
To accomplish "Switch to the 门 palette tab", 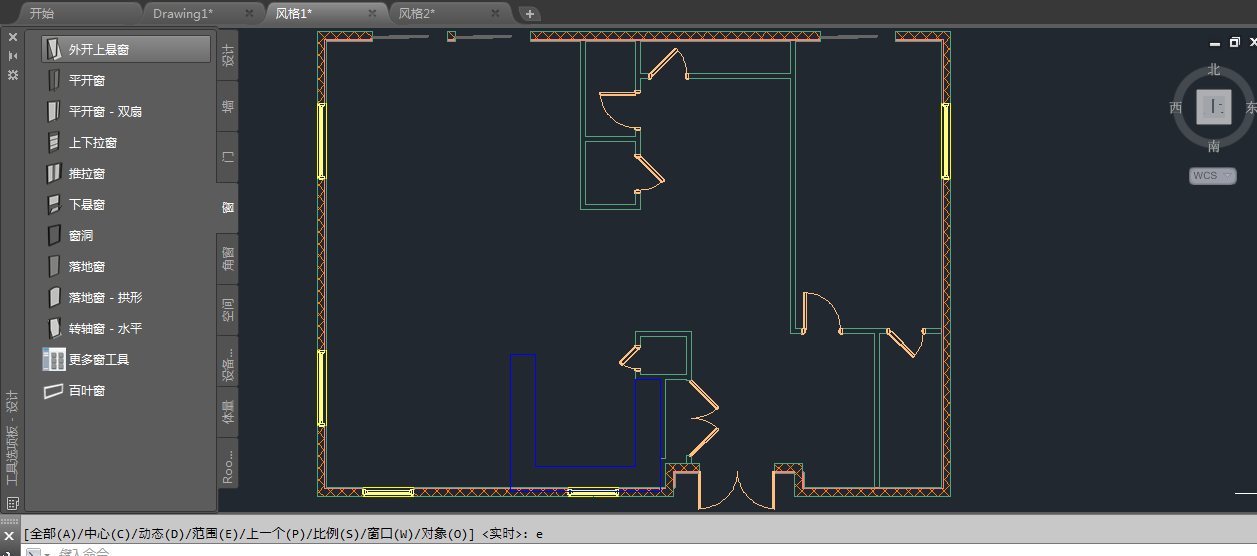I will click(228, 158).
